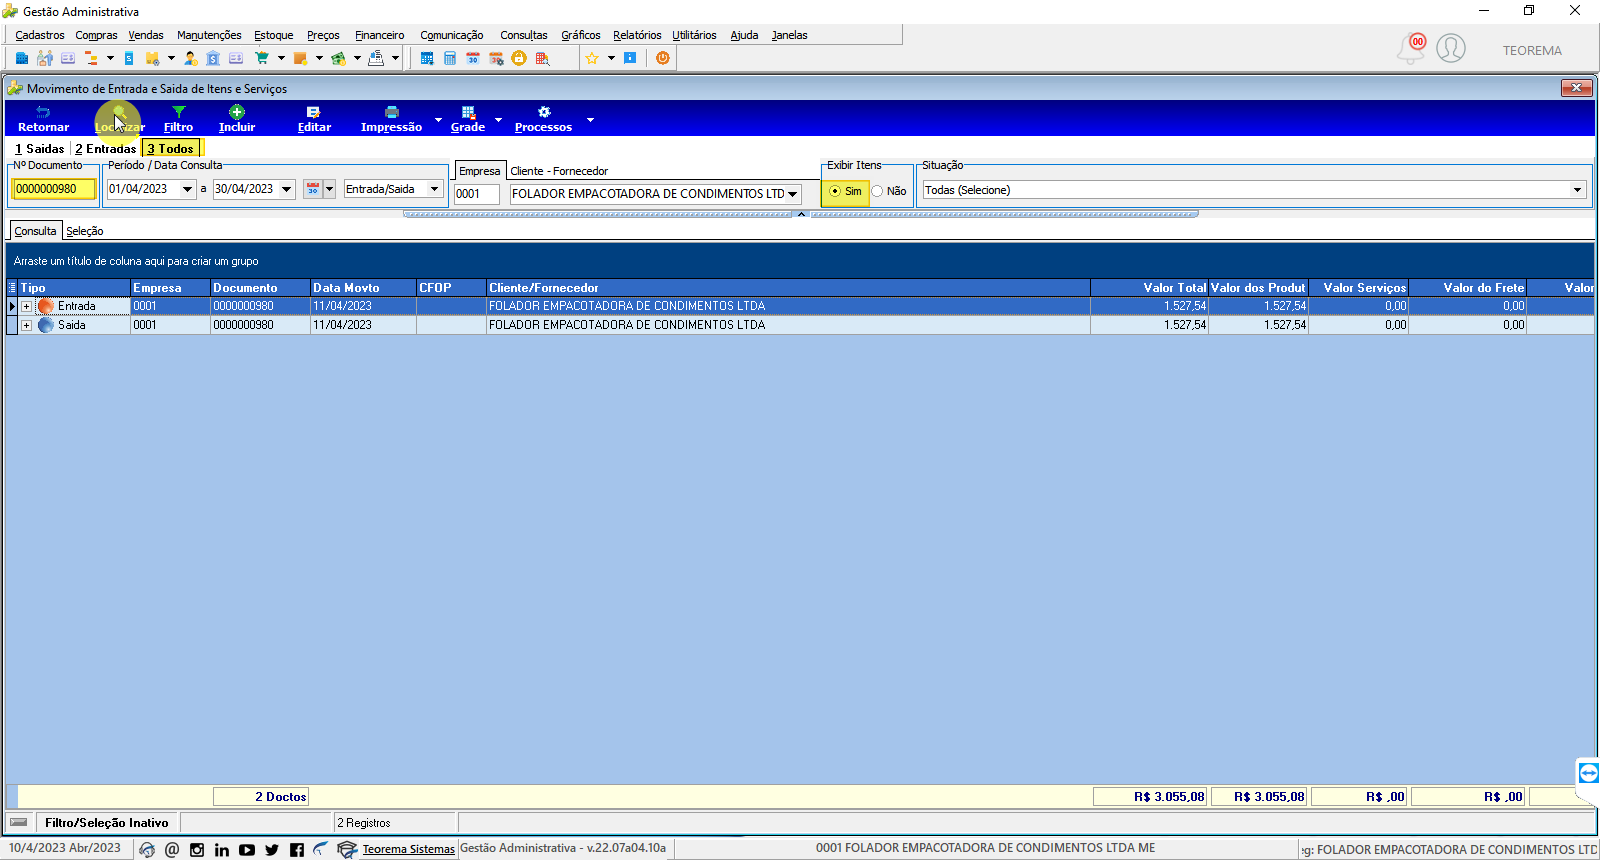The image size is (1600, 860).
Task: Open the Entrada/Saida combo box
Action: pyautogui.click(x=393, y=189)
